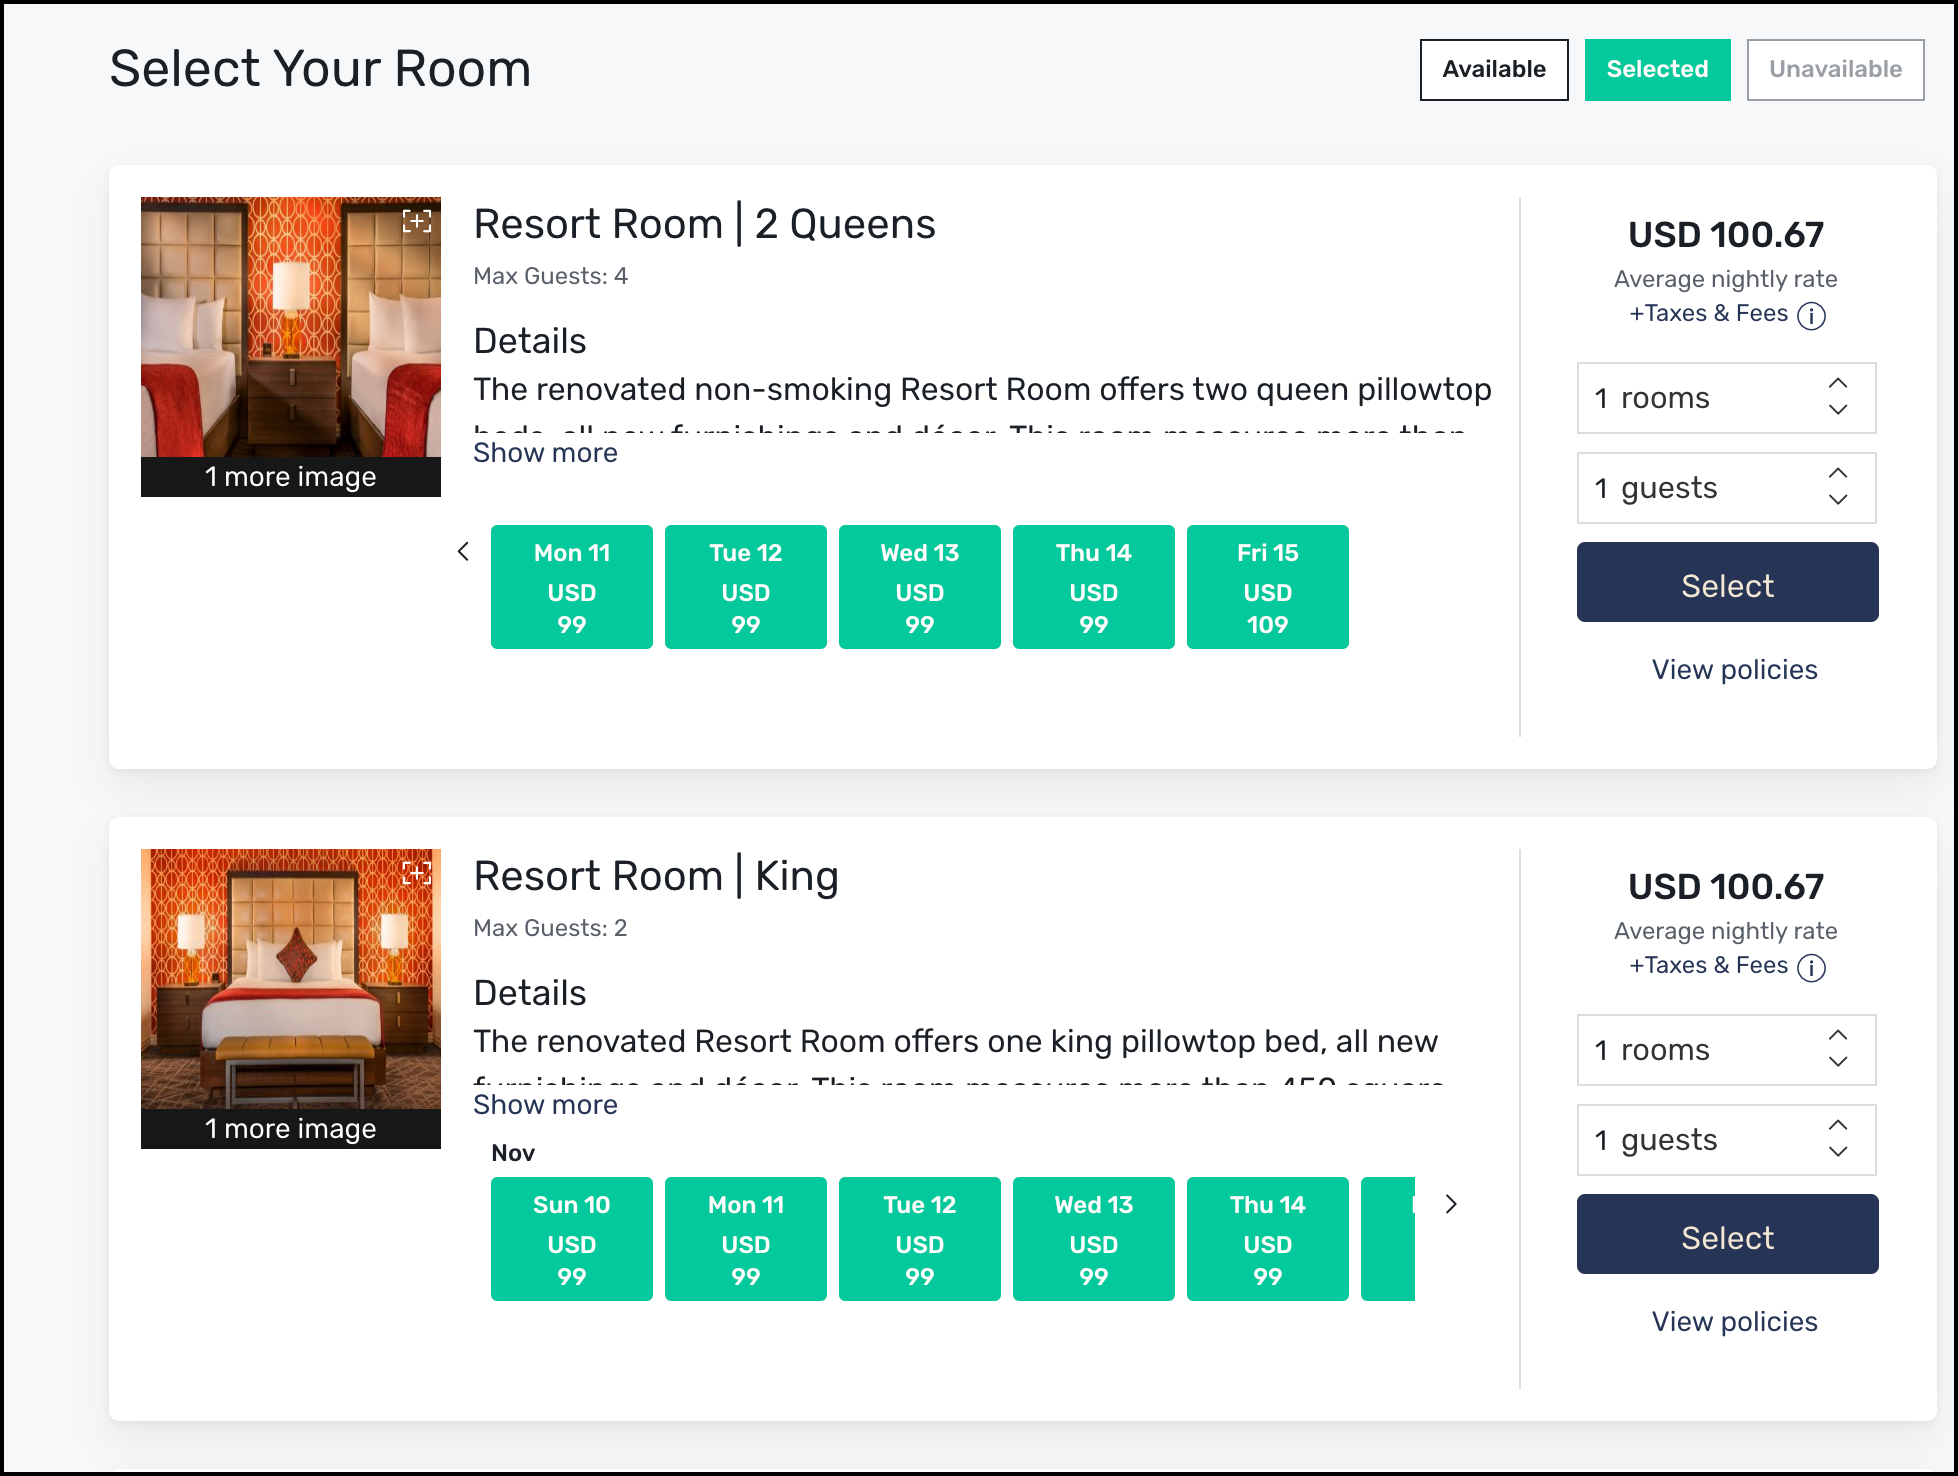Image resolution: width=1958 pixels, height=1476 pixels.
Task: Pick Fri 15 USD 109 date for 2 Queens
Action: pyautogui.click(x=1267, y=587)
